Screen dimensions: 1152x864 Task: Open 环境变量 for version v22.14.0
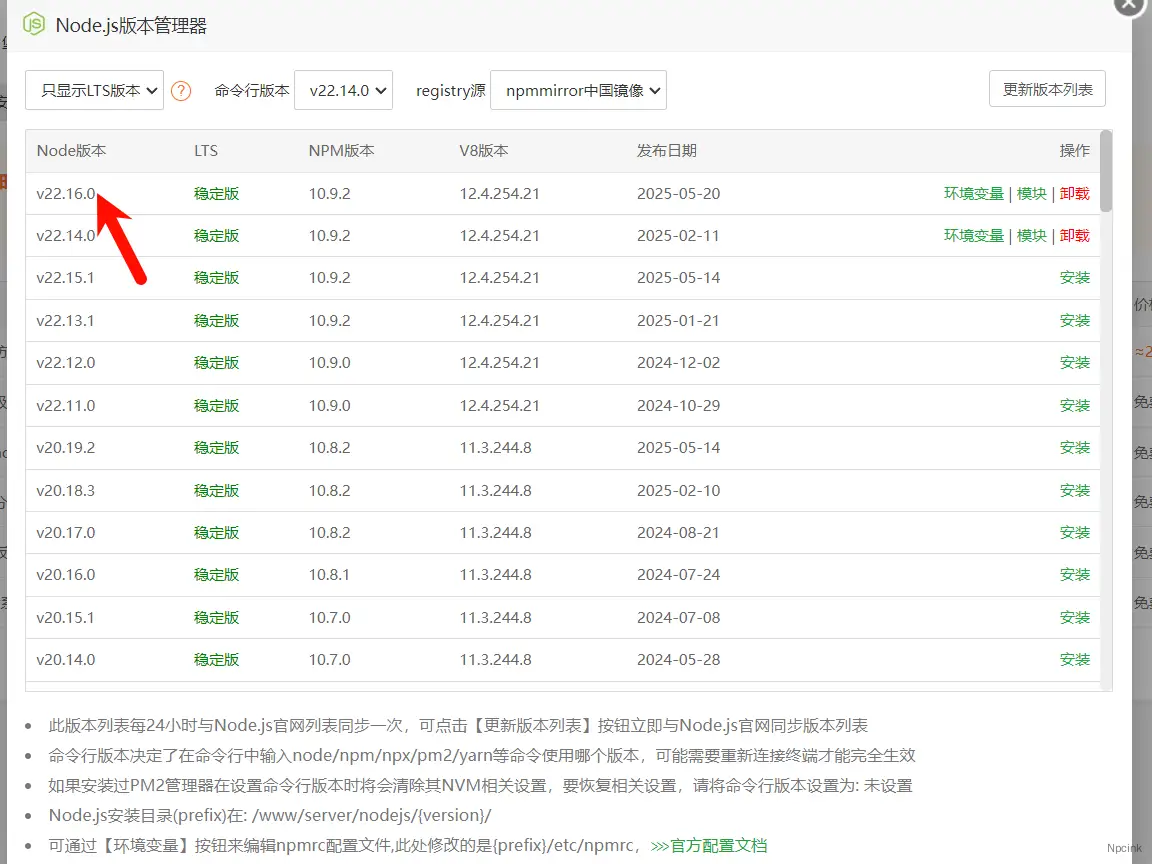coord(973,235)
